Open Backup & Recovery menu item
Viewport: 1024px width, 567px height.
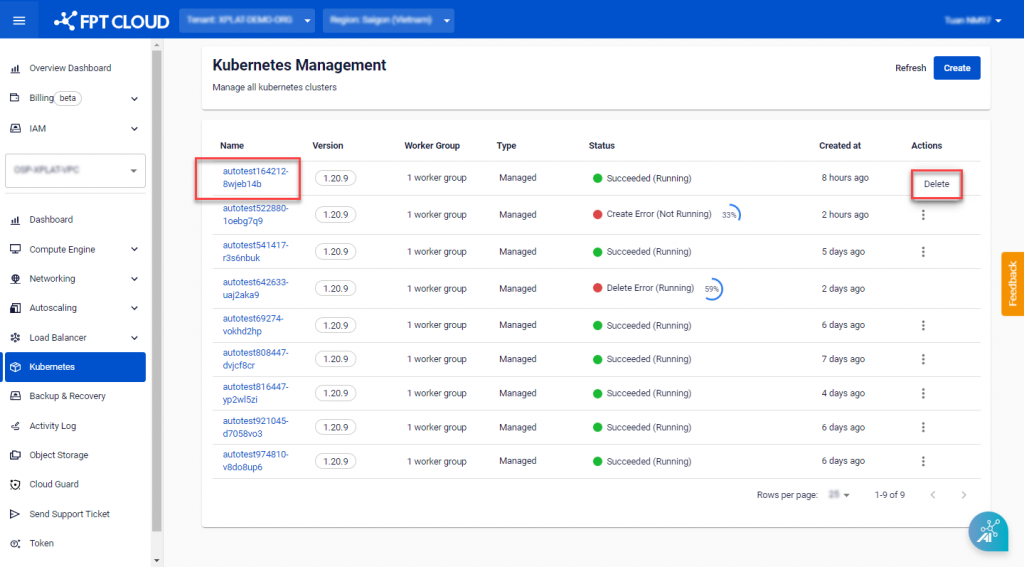[67, 396]
